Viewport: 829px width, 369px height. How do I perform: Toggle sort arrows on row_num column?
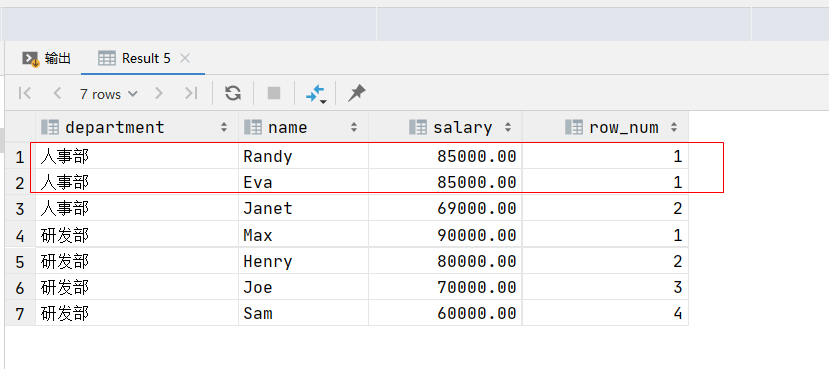[674, 127]
